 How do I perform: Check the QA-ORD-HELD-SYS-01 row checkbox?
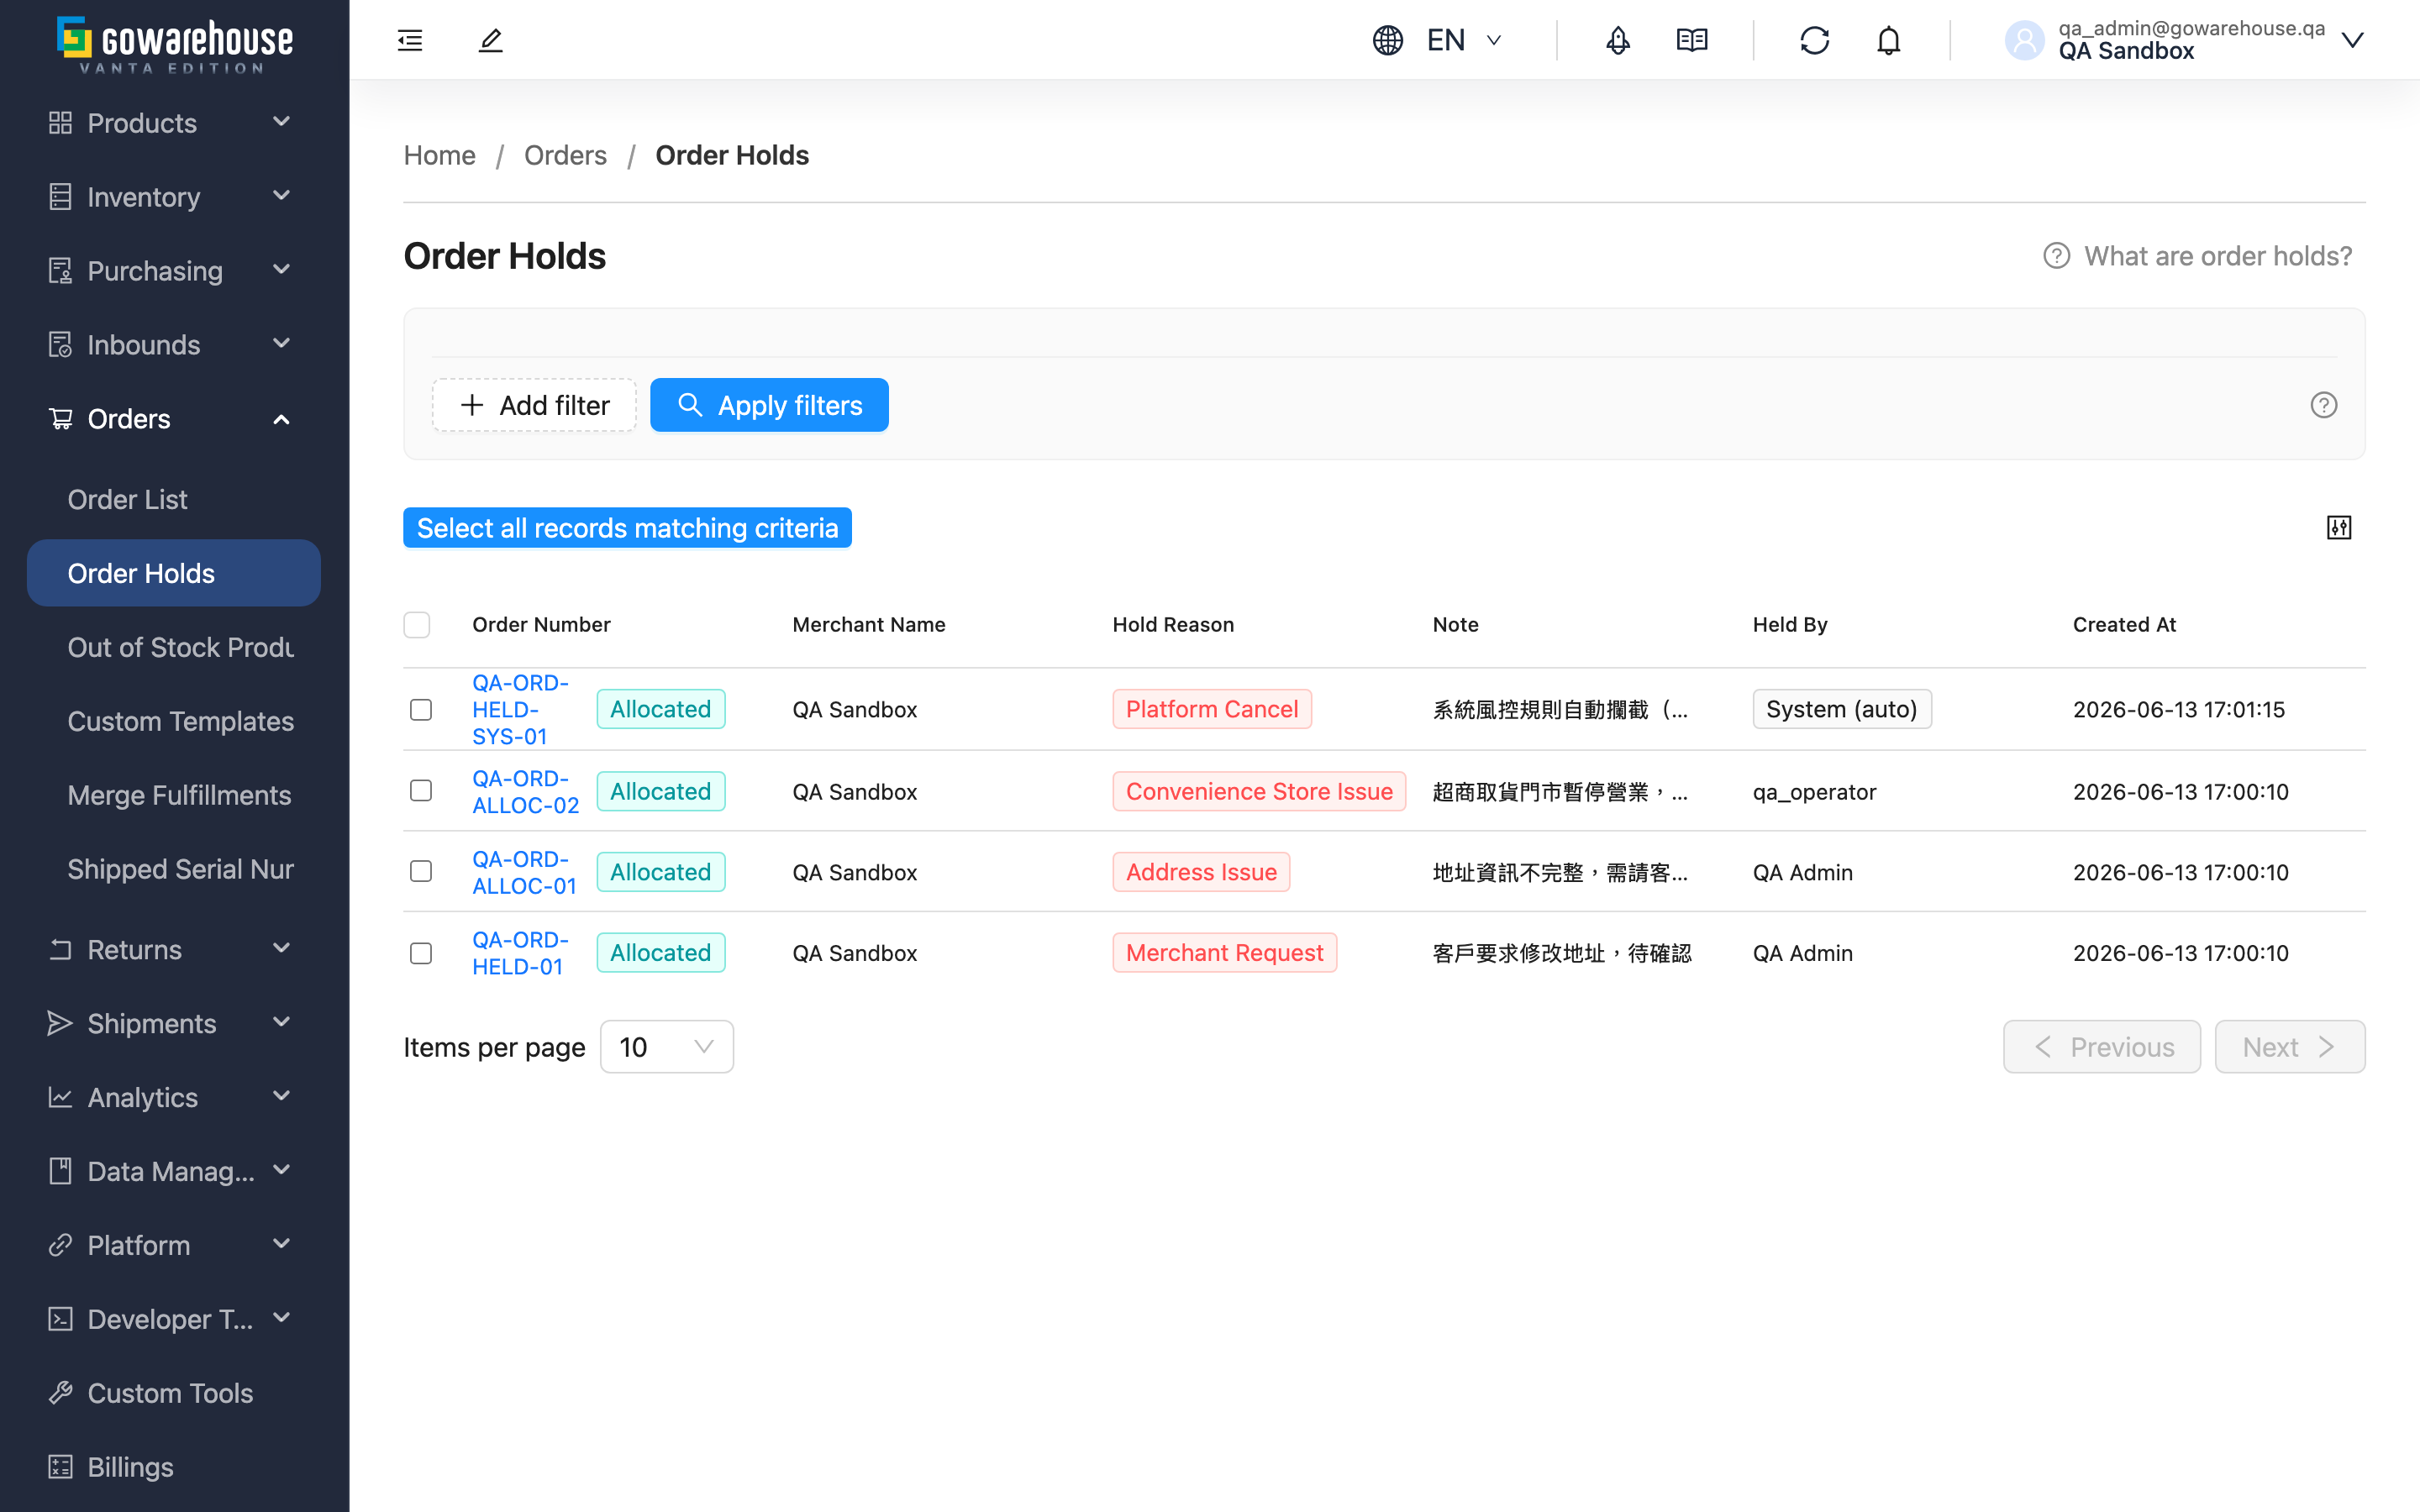(421, 710)
